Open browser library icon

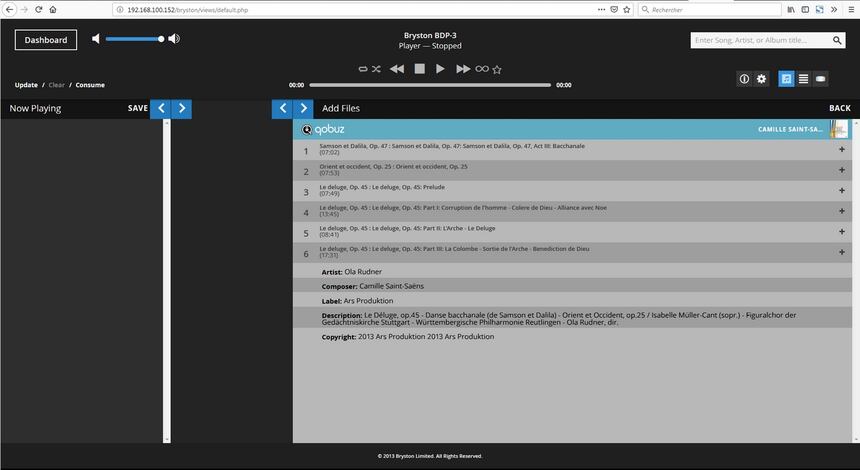coord(791,9)
